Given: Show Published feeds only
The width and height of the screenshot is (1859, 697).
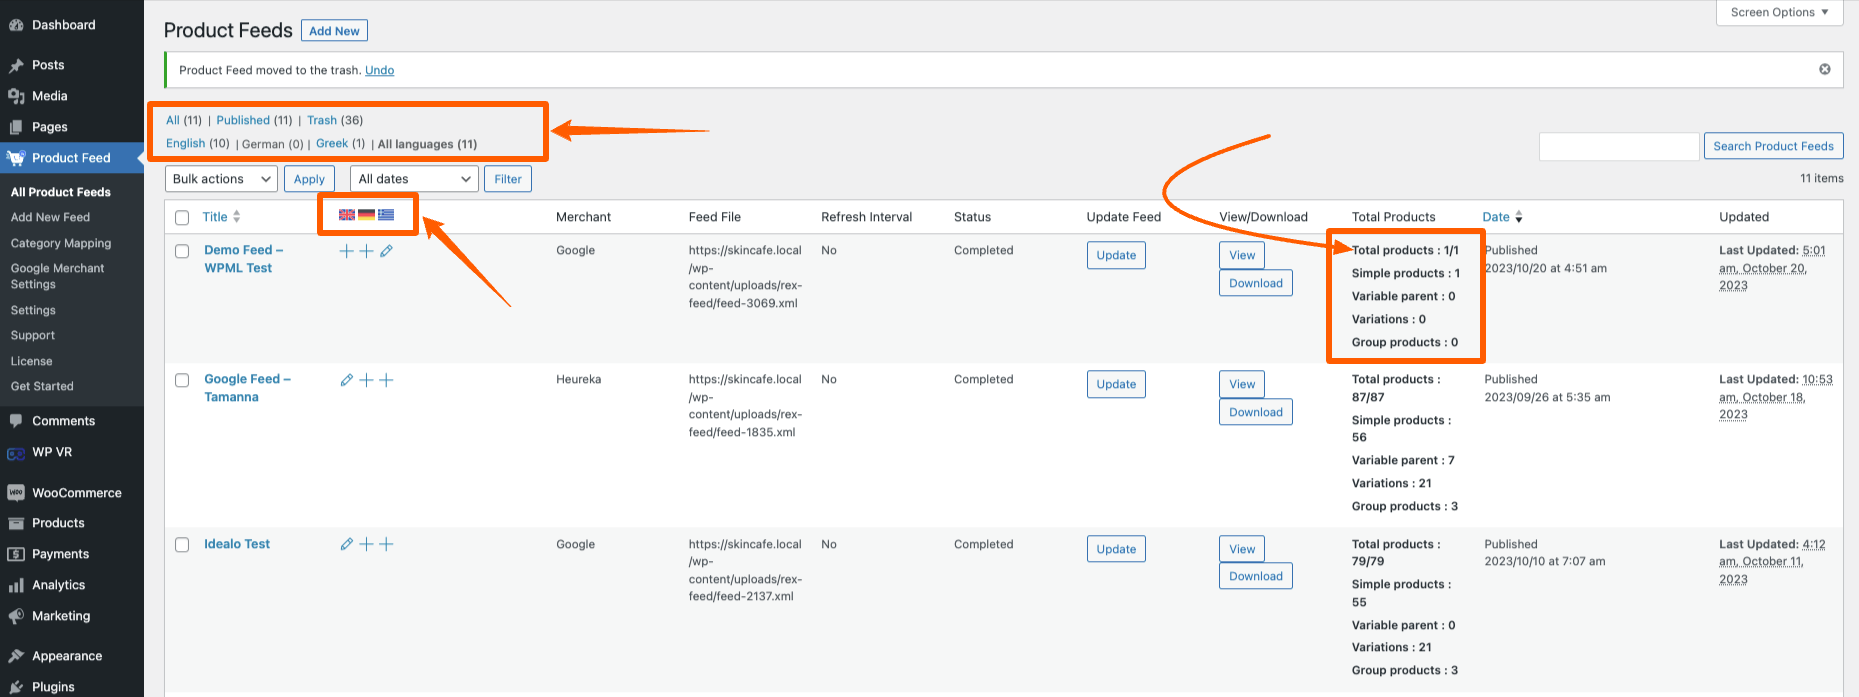Looking at the screenshot, I should click(x=243, y=120).
